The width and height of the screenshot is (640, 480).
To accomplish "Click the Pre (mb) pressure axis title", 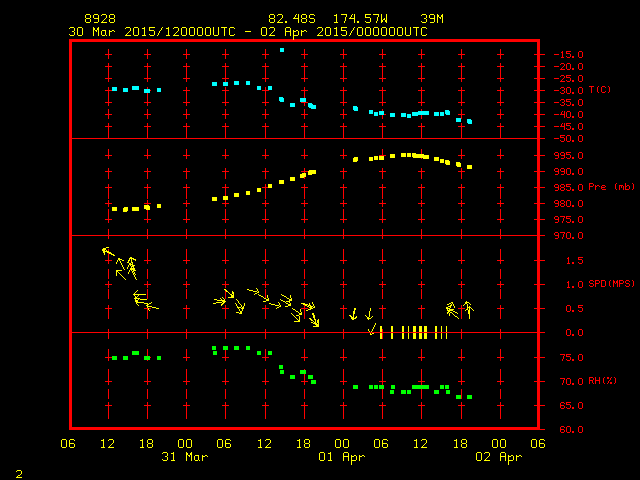I will tap(611, 187).
